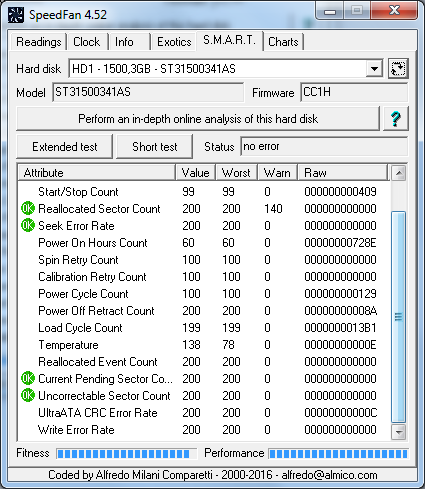Select the UltraATA CRC Error Rate row
Image resolution: width=425 pixels, height=489 pixels.
[x=204, y=413]
